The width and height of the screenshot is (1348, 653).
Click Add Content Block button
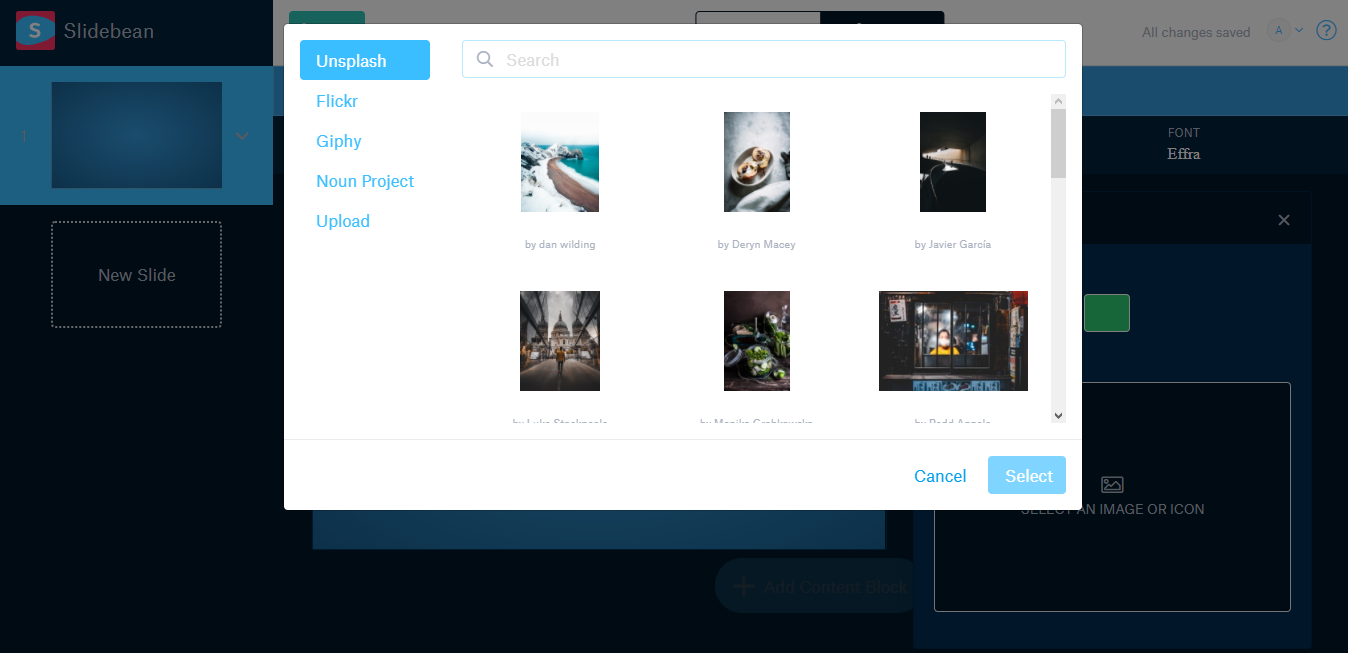[x=818, y=586]
